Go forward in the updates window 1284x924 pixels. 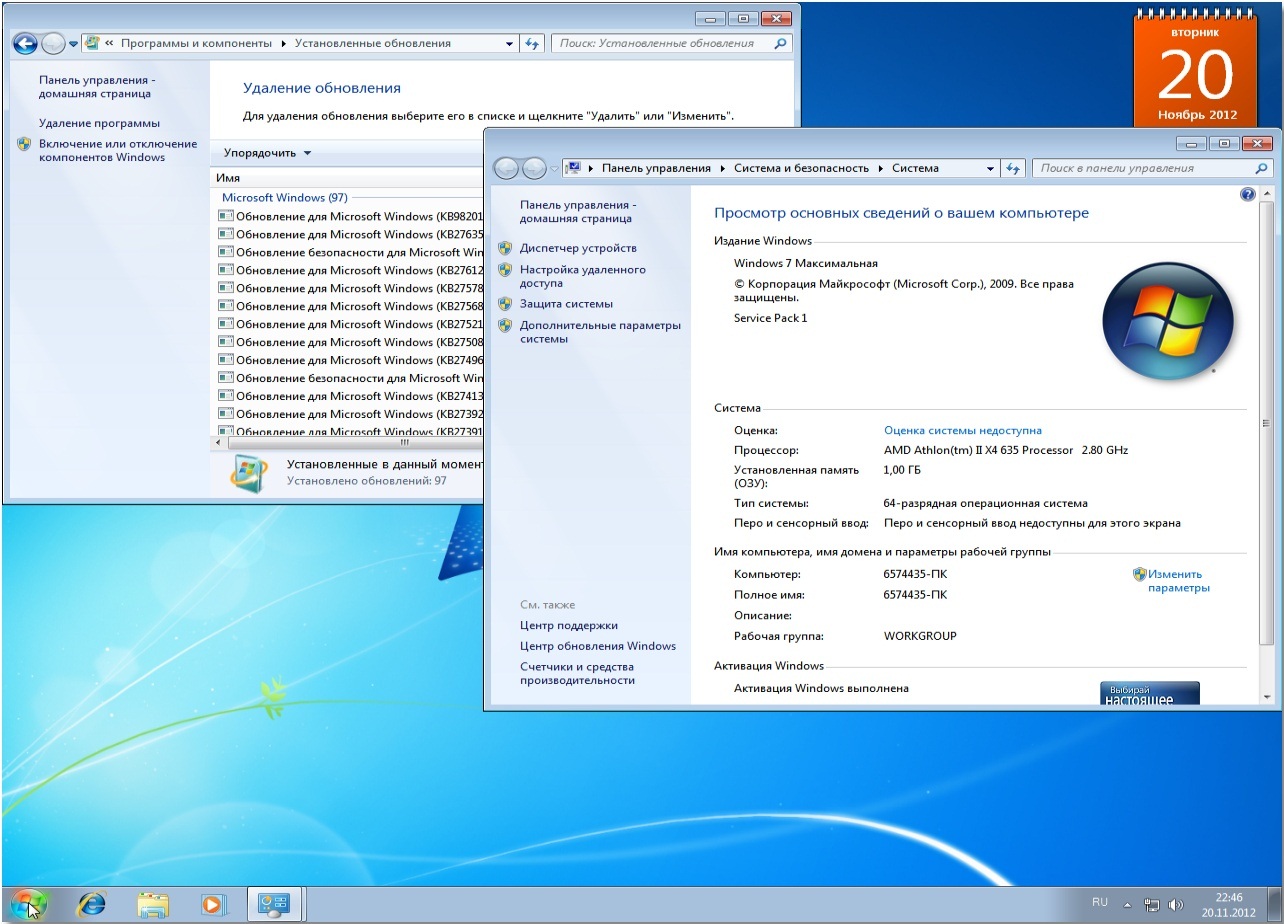pyautogui.click(x=53, y=43)
